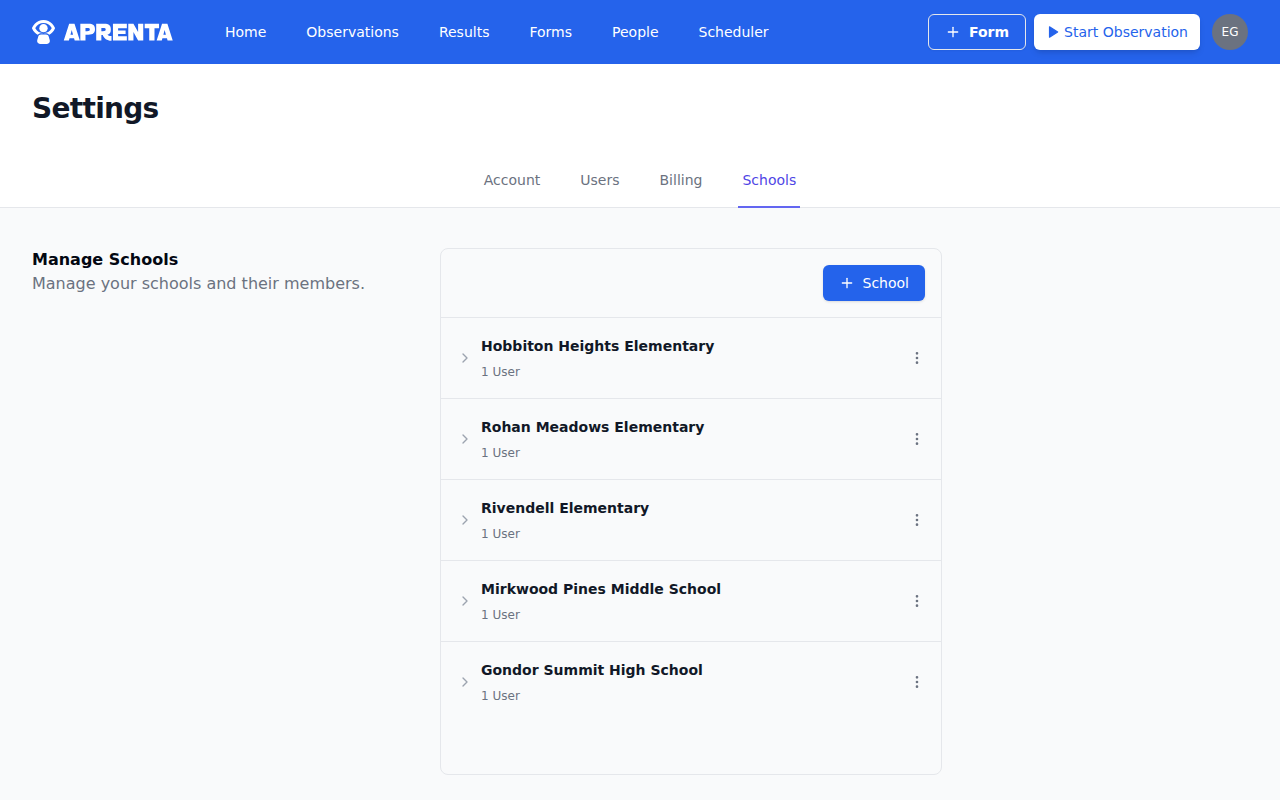Screen dimensions: 1280x800
Task: Open the three-dot menu for Rivendell Elementary
Action: [x=917, y=519]
